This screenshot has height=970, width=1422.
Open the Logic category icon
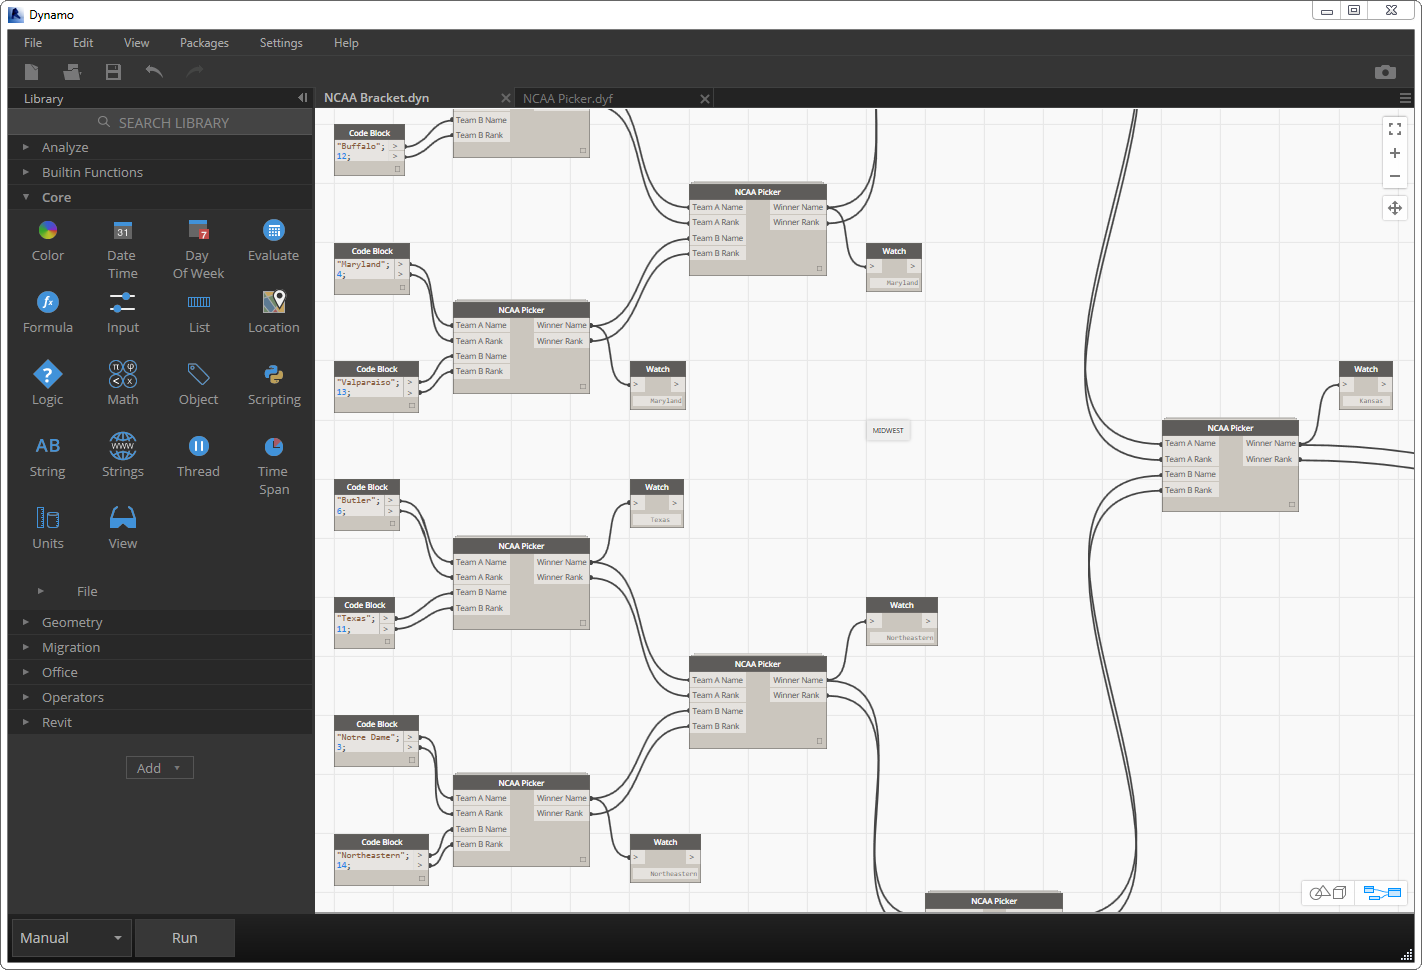pyautogui.click(x=48, y=374)
